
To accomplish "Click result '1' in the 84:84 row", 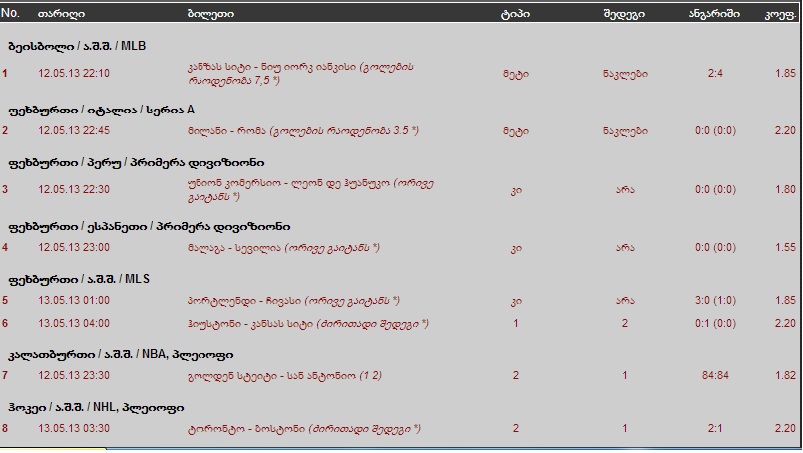I will pos(624,376).
